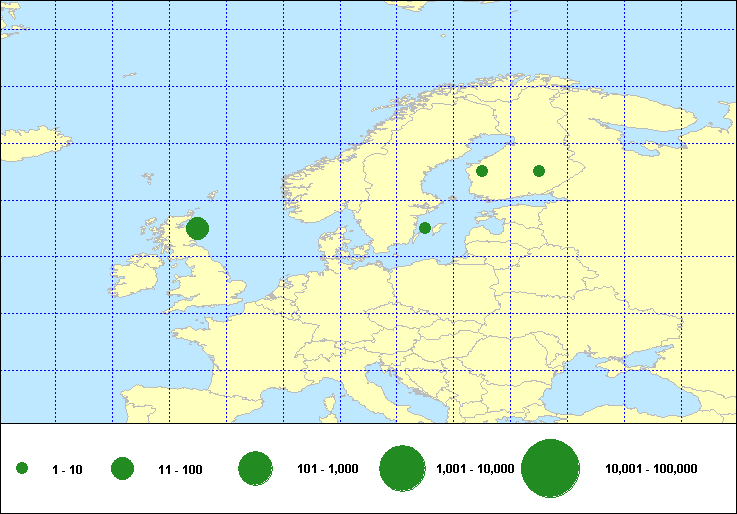Click the largest legend circle for 10,001 - 100,000
The image size is (737, 514).
point(551,468)
